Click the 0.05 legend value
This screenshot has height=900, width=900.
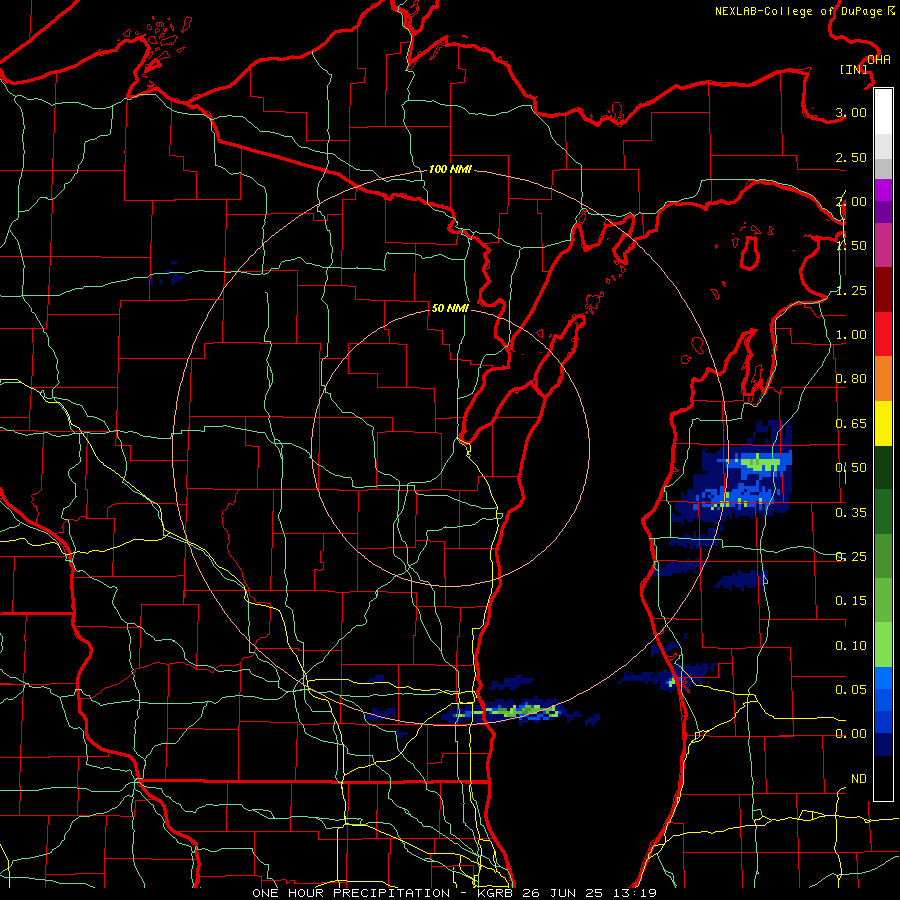[x=851, y=689]
